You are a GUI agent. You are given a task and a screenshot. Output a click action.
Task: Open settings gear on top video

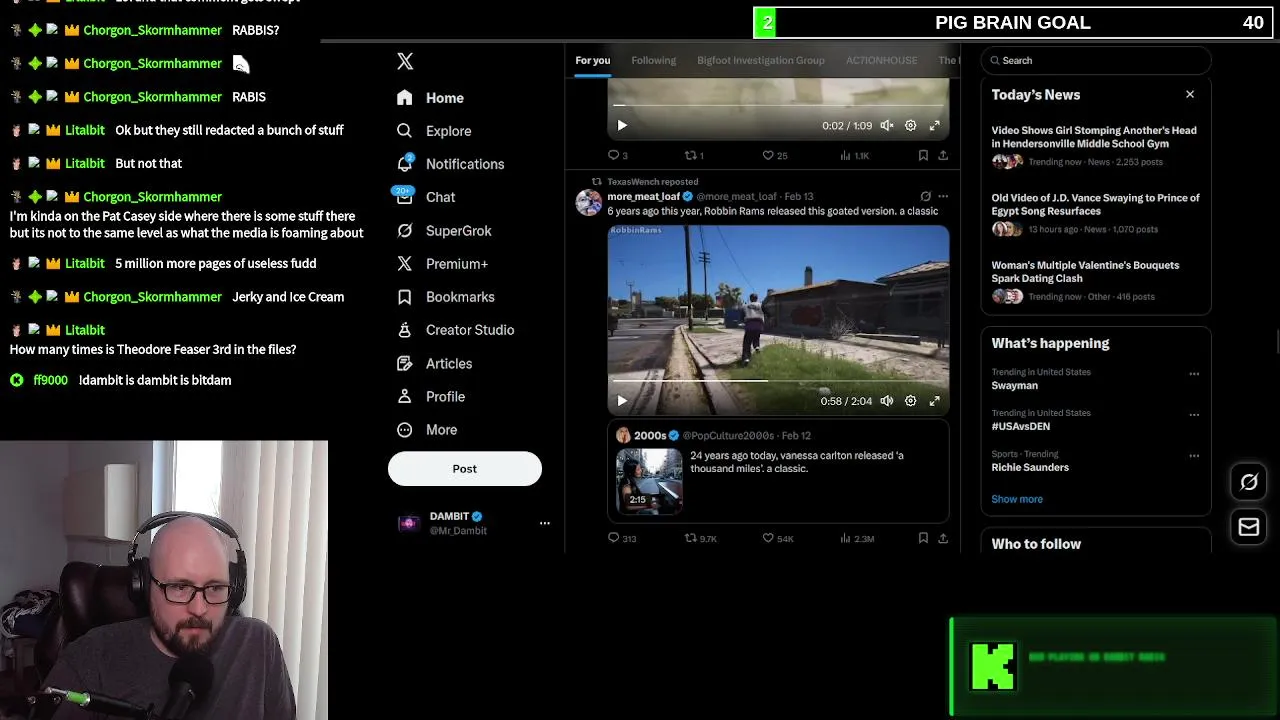(x=911, y=126)
